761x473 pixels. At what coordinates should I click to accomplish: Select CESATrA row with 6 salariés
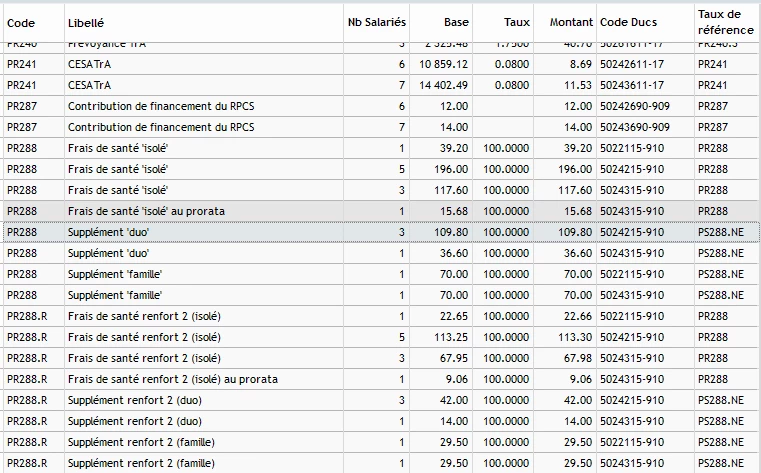pyautogui.click(x=380, y=64)
